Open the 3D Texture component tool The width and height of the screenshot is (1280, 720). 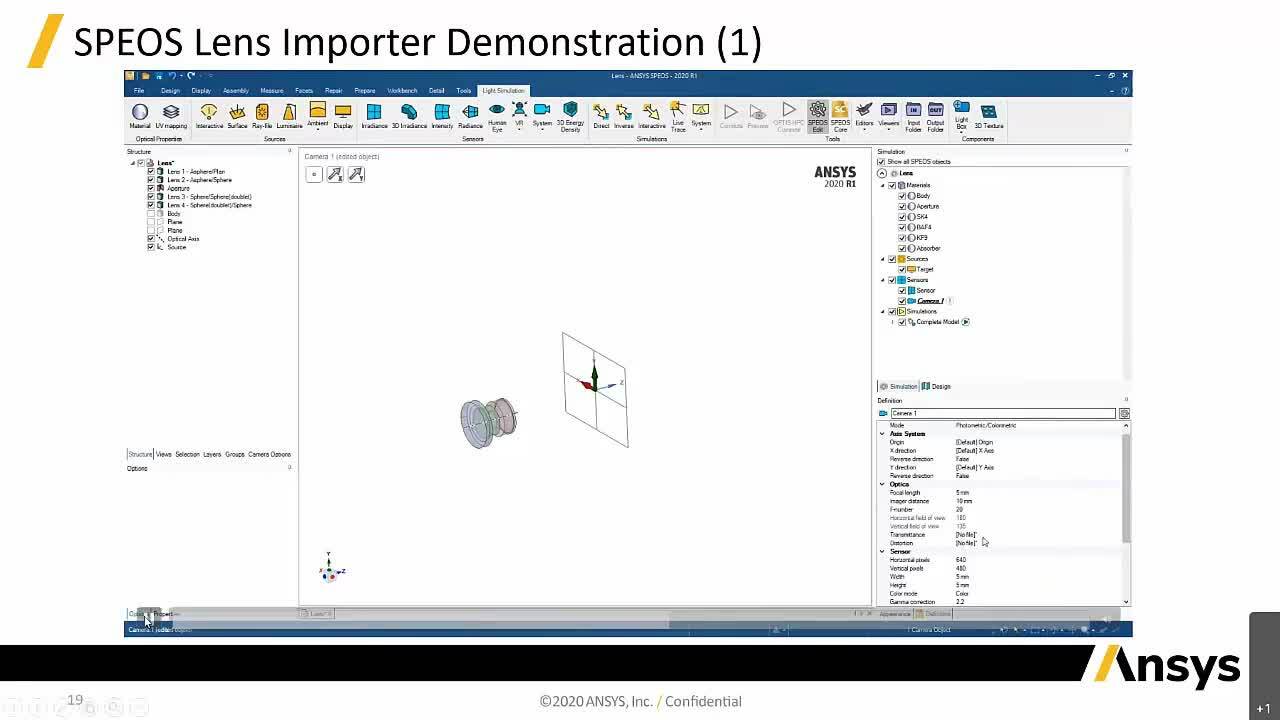click(x=988, y=113)
